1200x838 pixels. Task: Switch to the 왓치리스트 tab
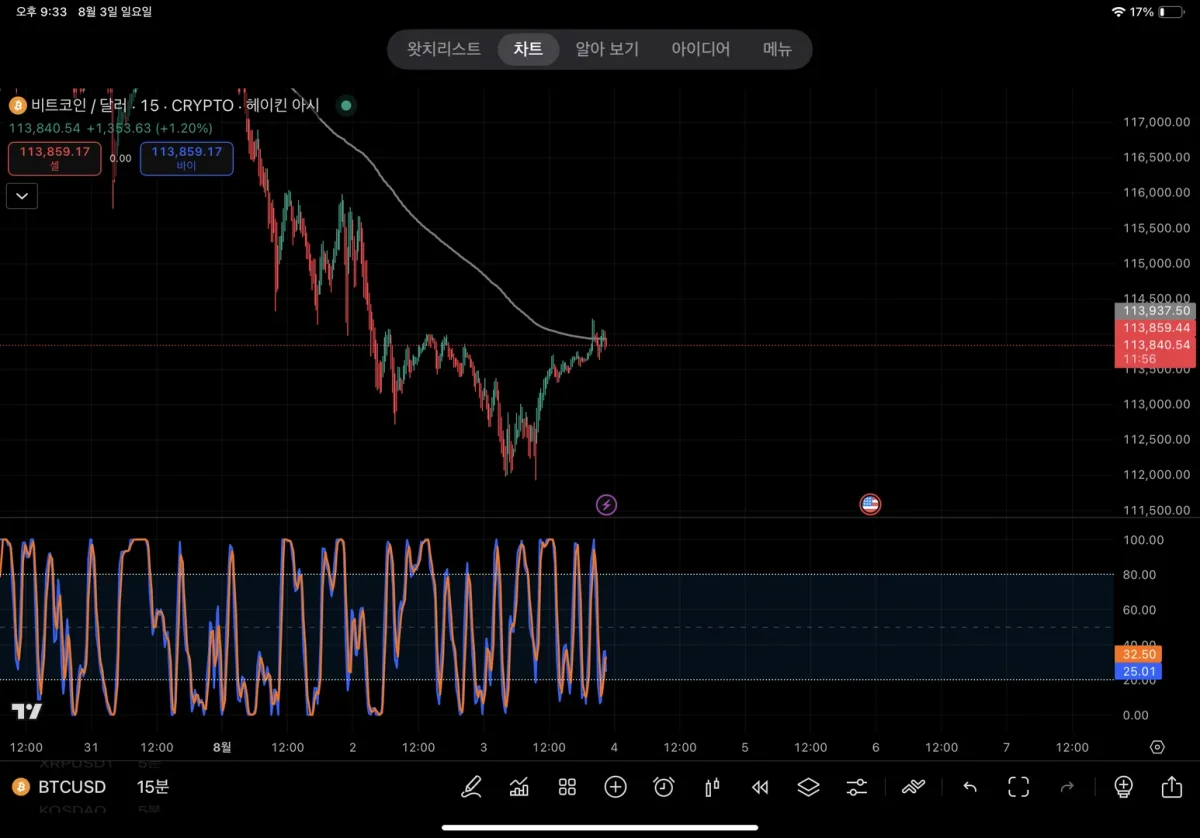[443, 49]
